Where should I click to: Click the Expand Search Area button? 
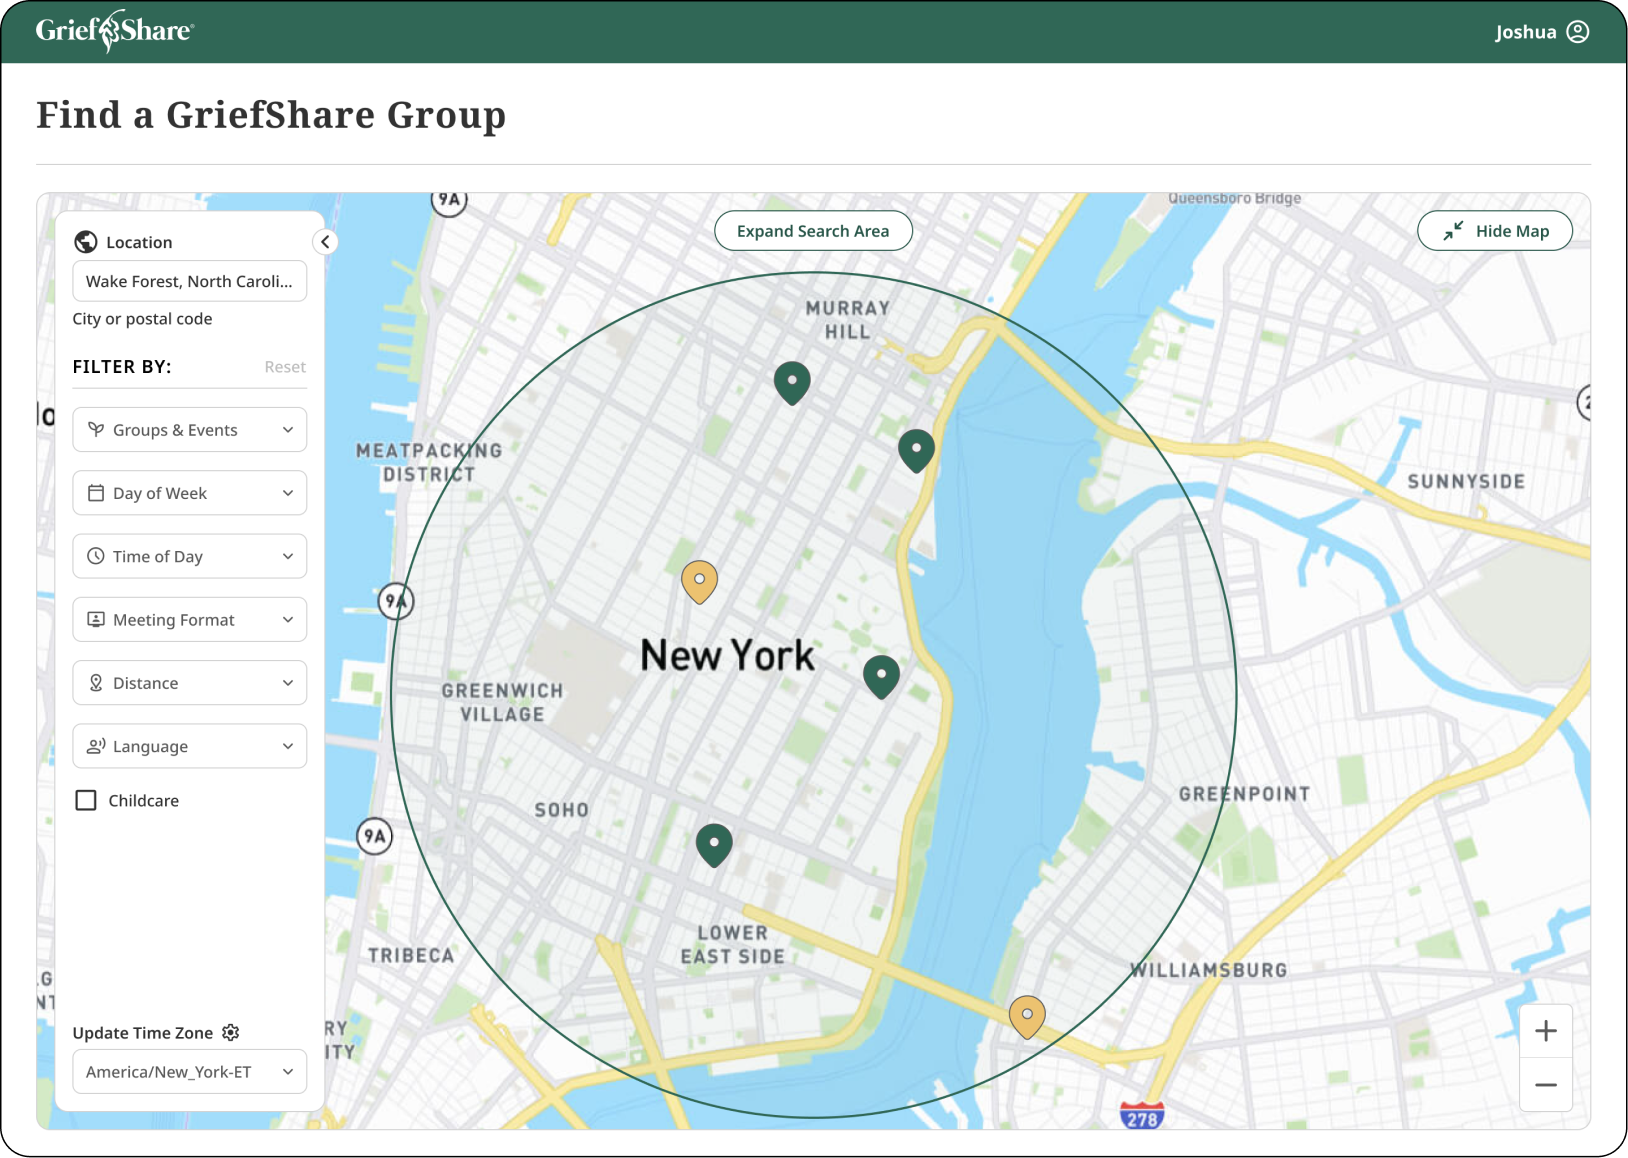point(813,230)
